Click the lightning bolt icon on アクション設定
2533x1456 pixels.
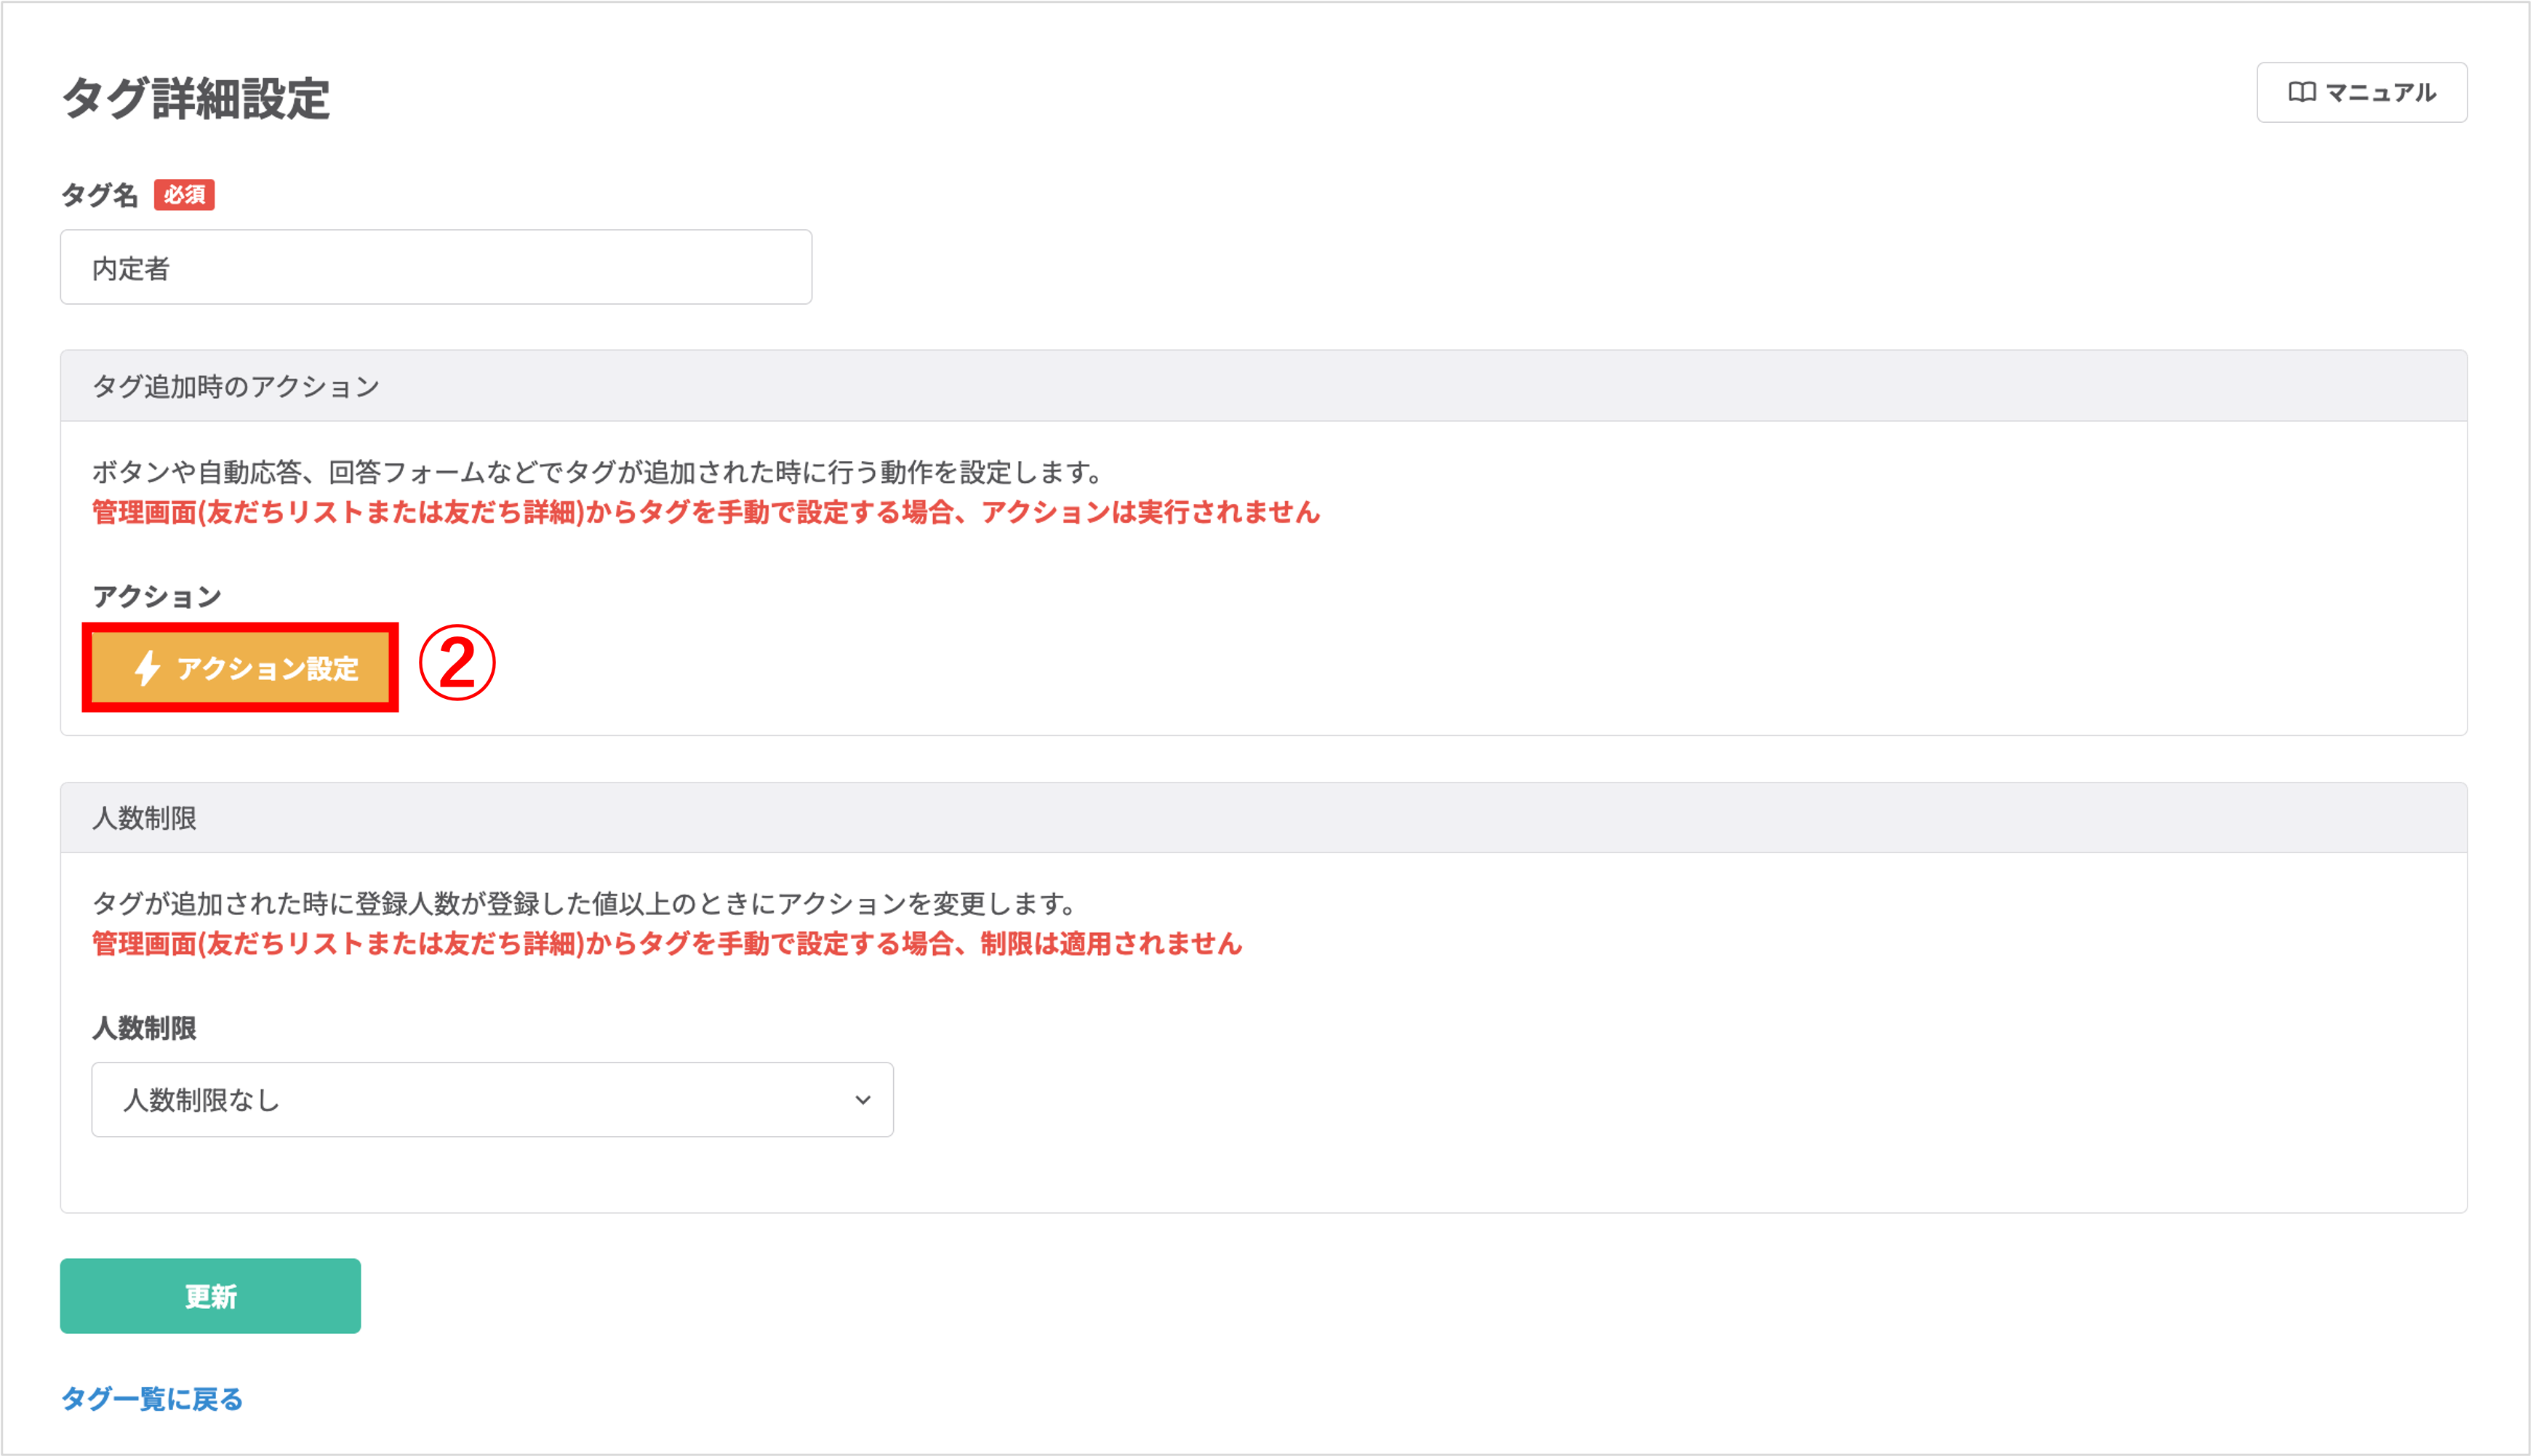tap(148, 668)
